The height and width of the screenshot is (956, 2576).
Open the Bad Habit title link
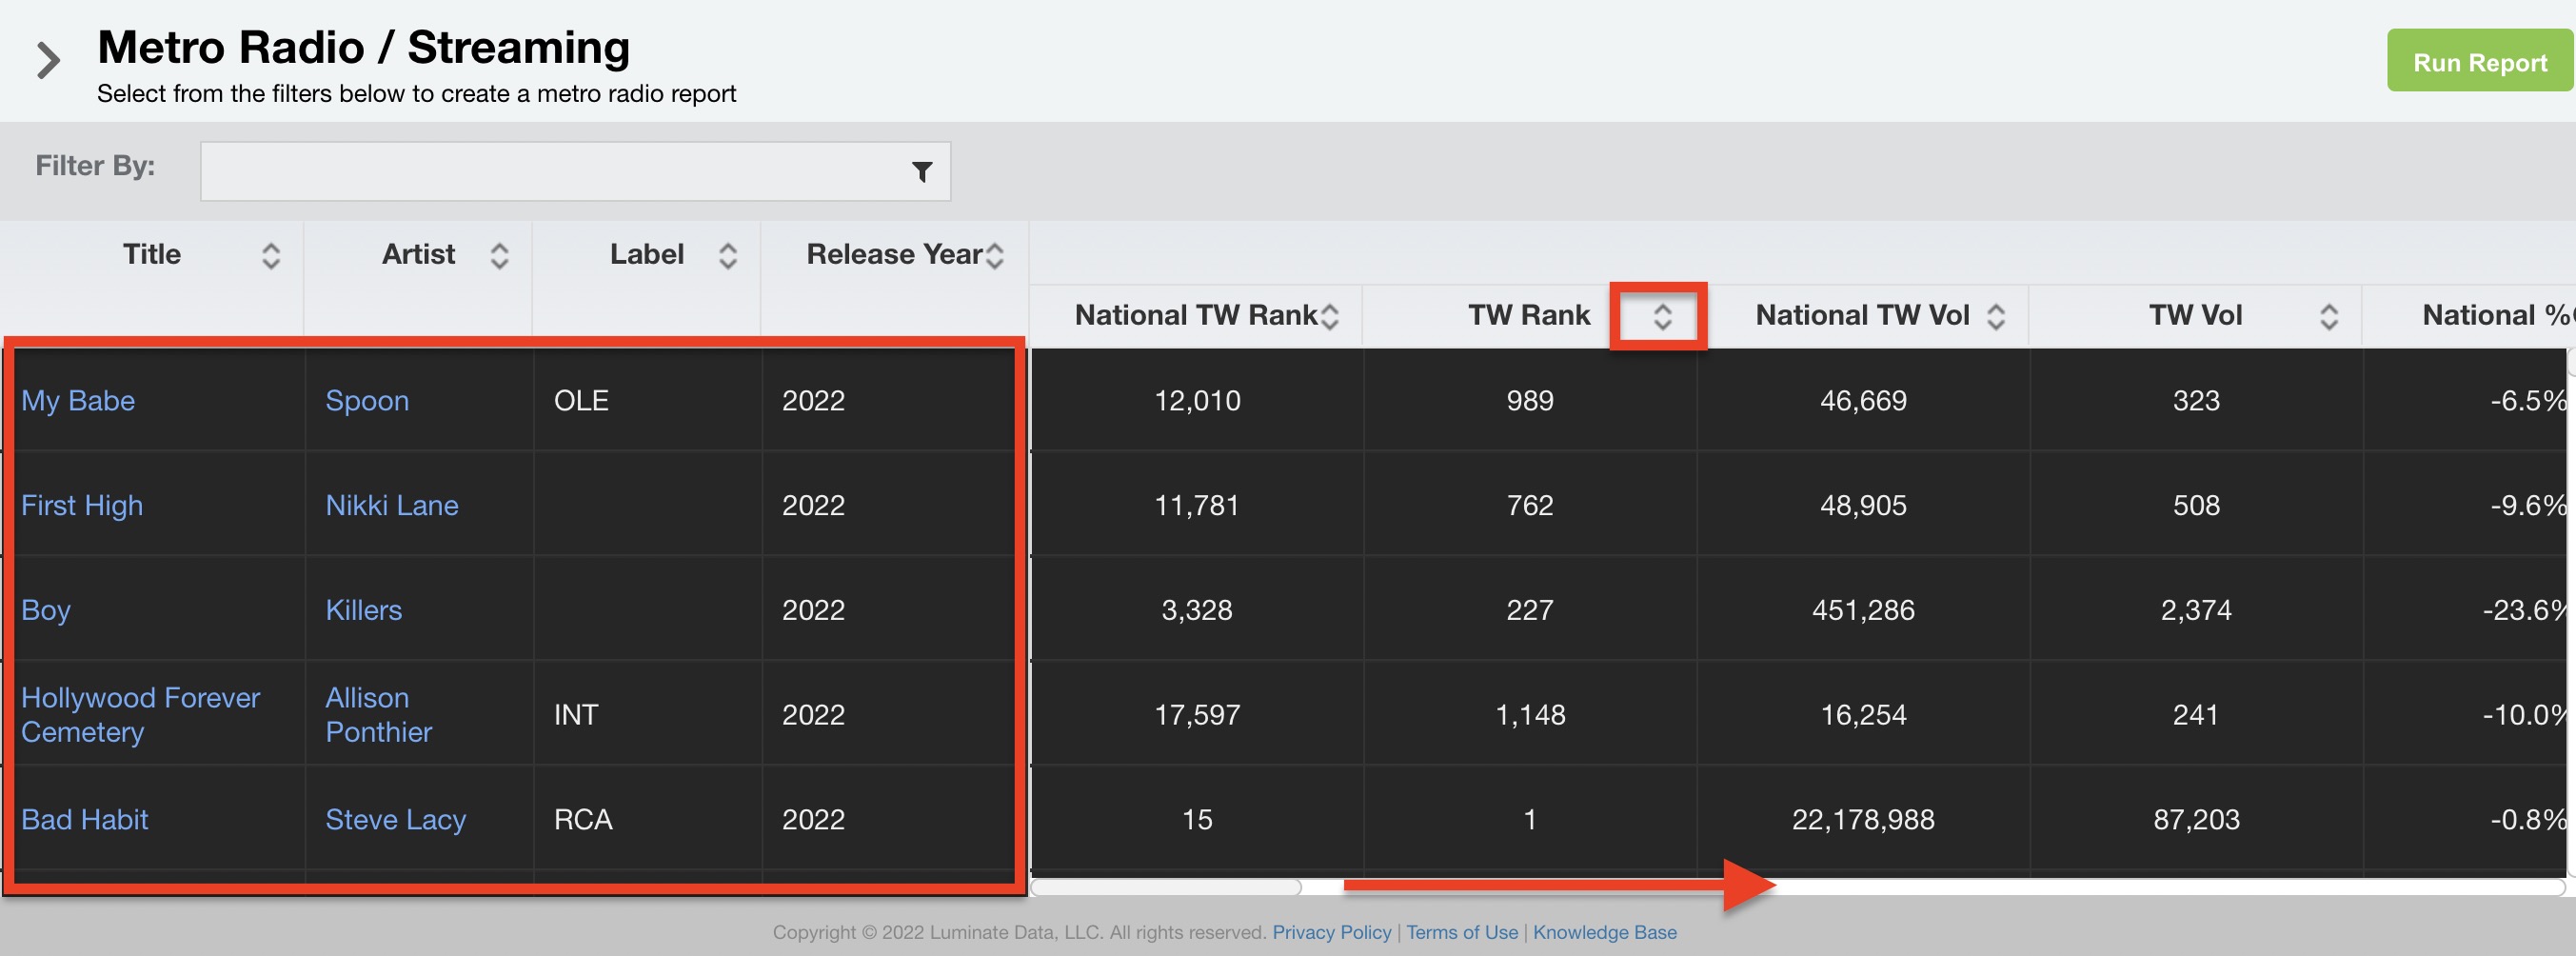[x=85, y=819]
